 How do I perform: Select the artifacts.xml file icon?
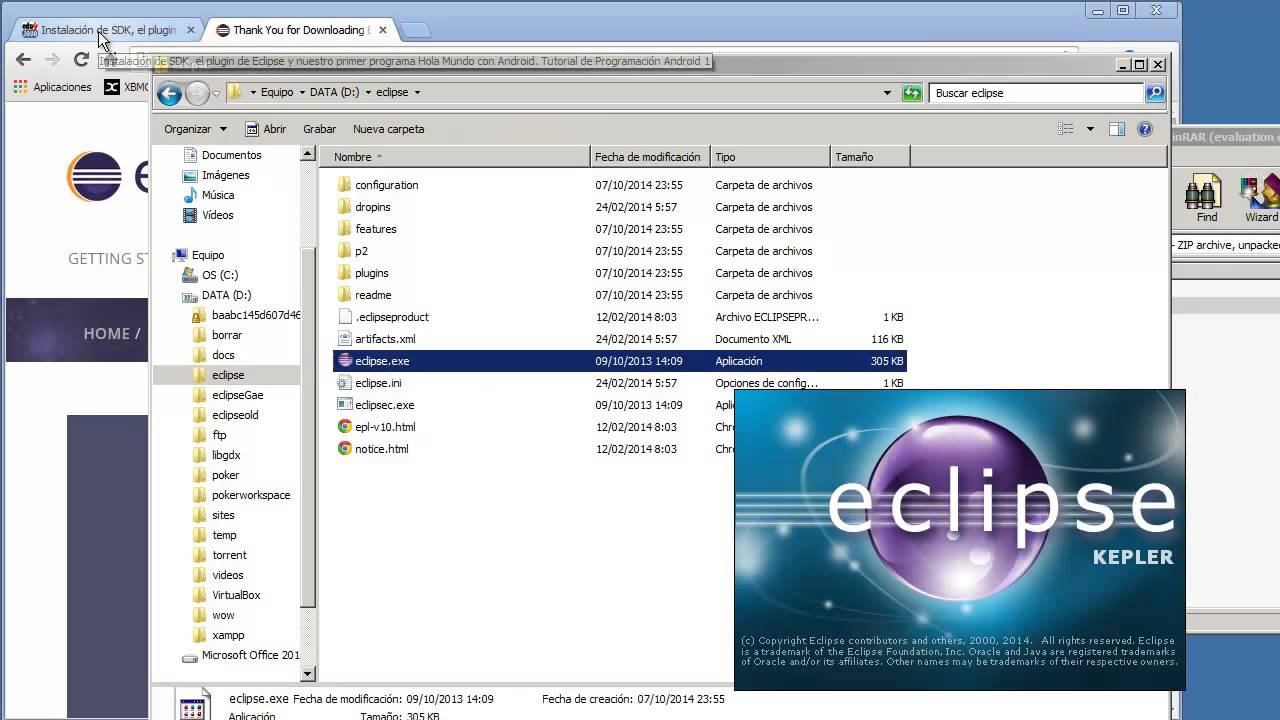tap(345, 339)
